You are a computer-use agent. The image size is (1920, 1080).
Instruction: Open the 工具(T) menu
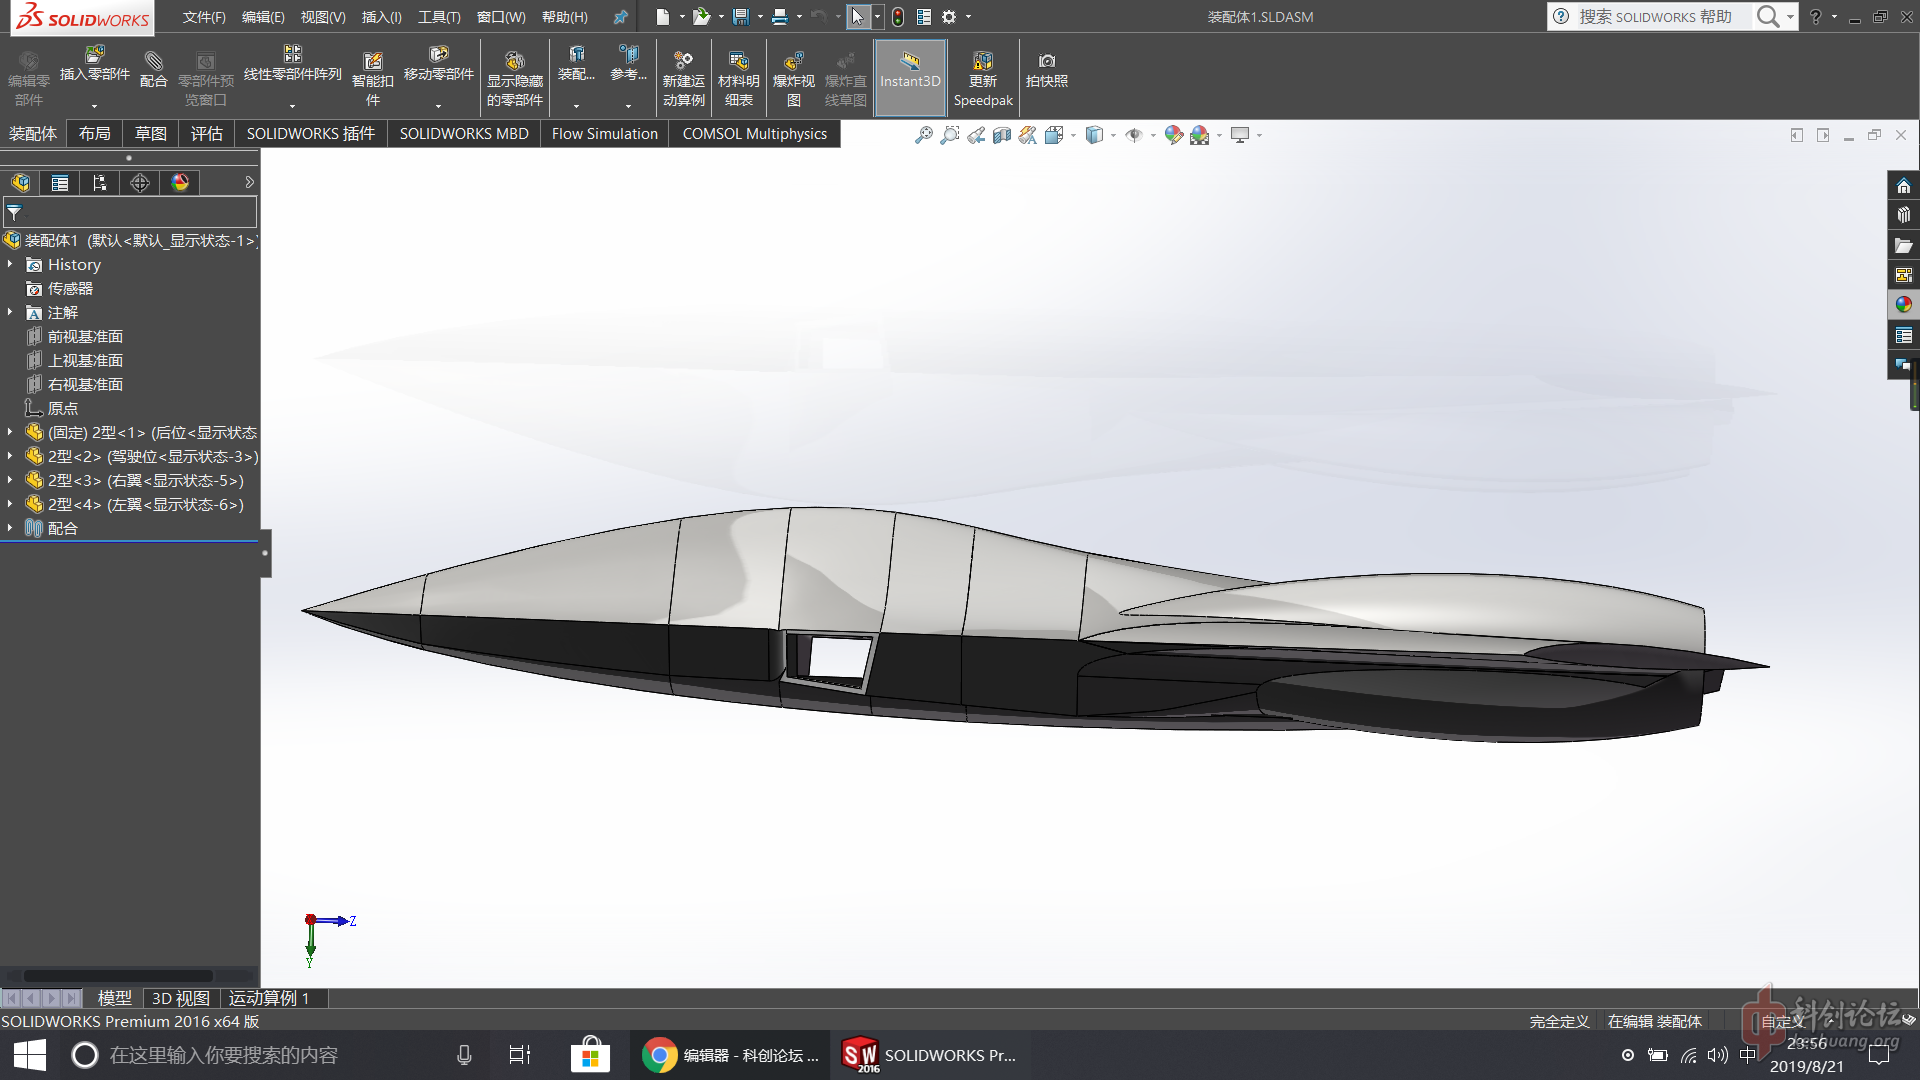[x=439, y=17]
